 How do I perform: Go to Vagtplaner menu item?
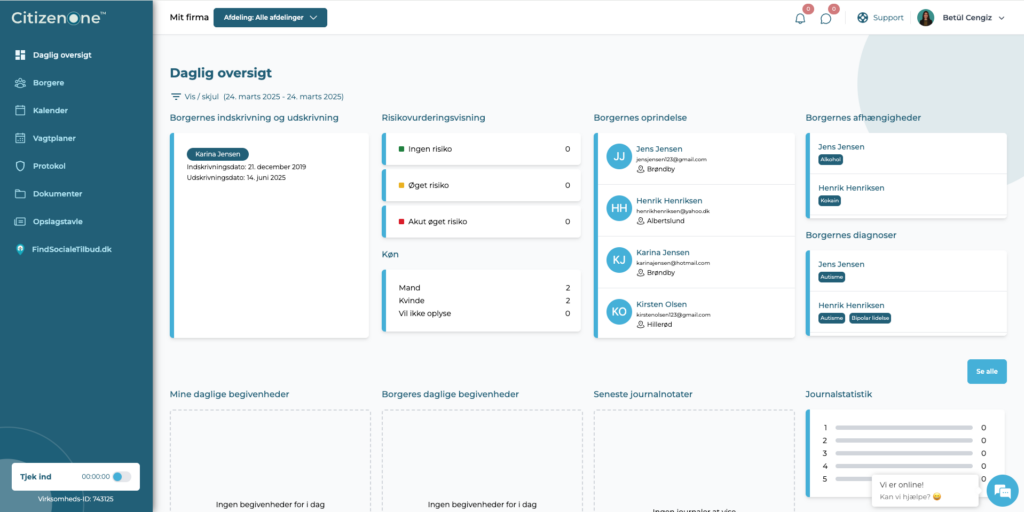[54, 138]
